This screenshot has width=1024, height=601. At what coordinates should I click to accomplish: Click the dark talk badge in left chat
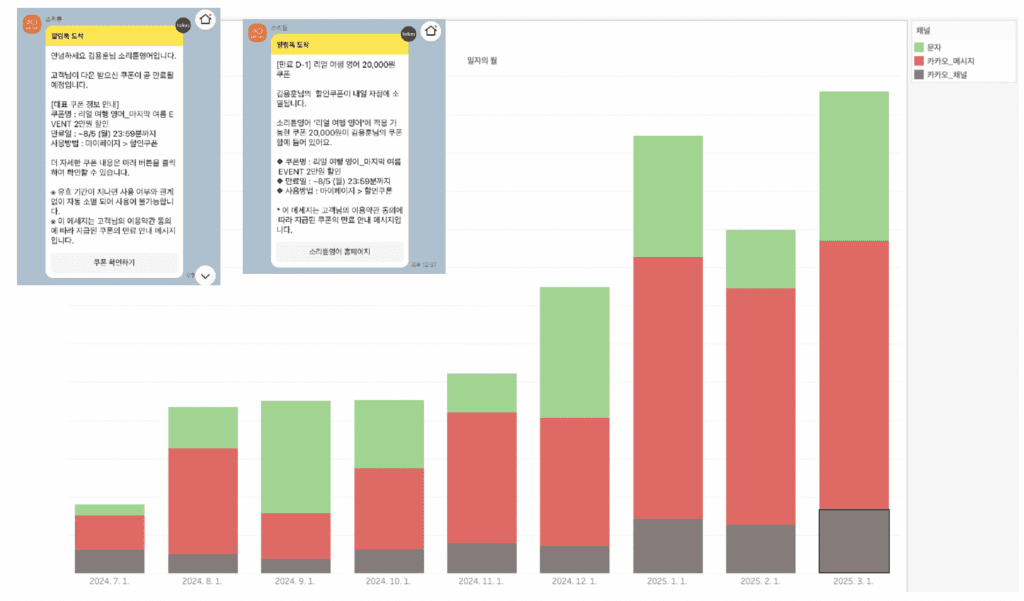[182, 24]
